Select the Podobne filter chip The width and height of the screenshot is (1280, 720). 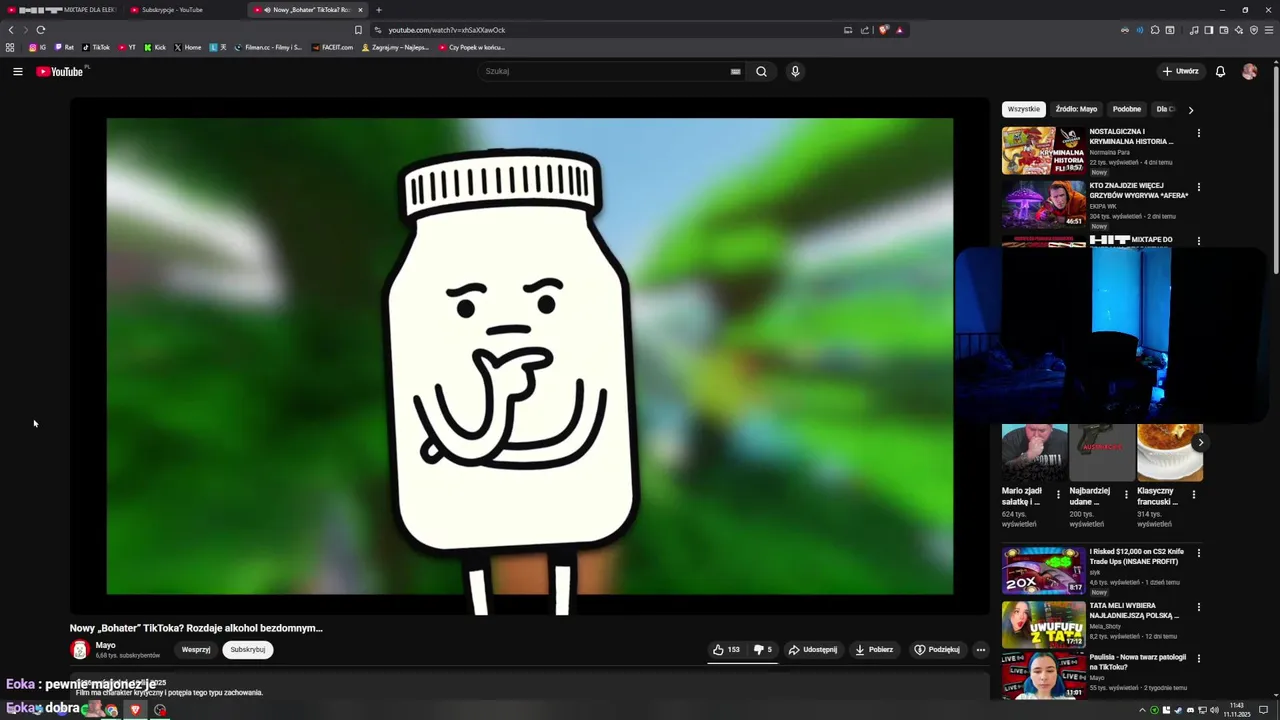point(1127,109)
